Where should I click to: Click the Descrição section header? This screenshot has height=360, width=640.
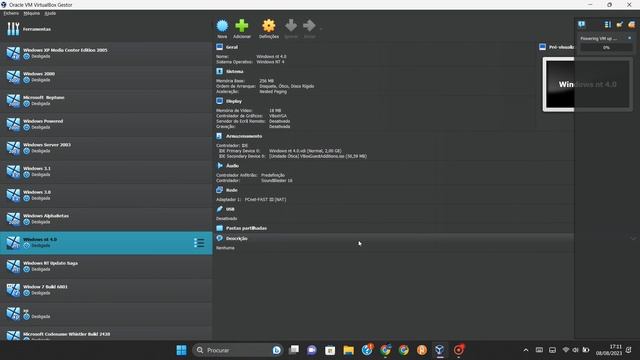[x=237, y=238]
